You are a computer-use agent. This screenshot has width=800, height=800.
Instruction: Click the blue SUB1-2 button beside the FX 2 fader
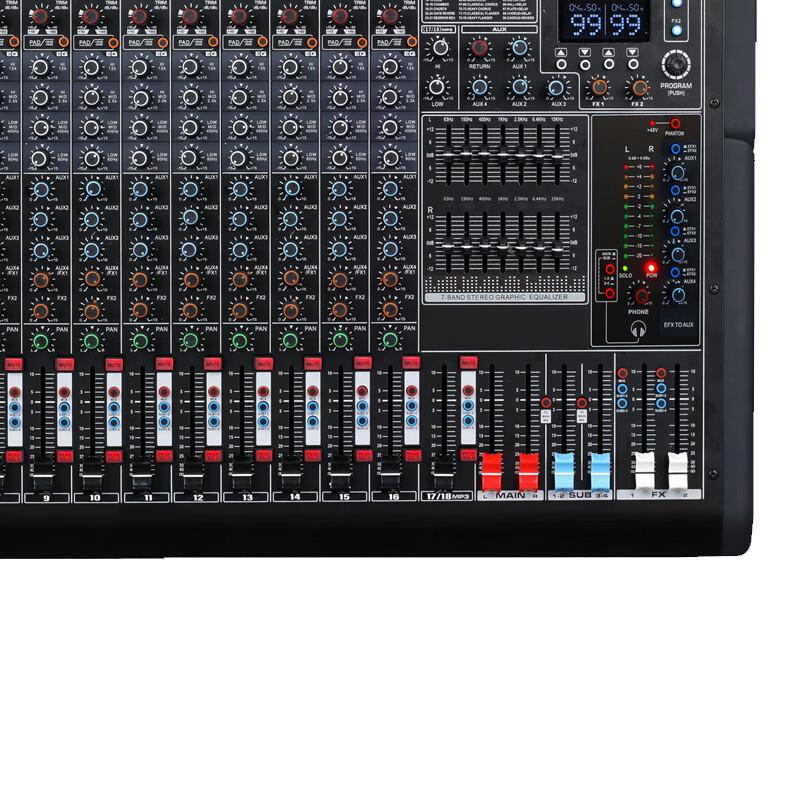click(661, 388)
